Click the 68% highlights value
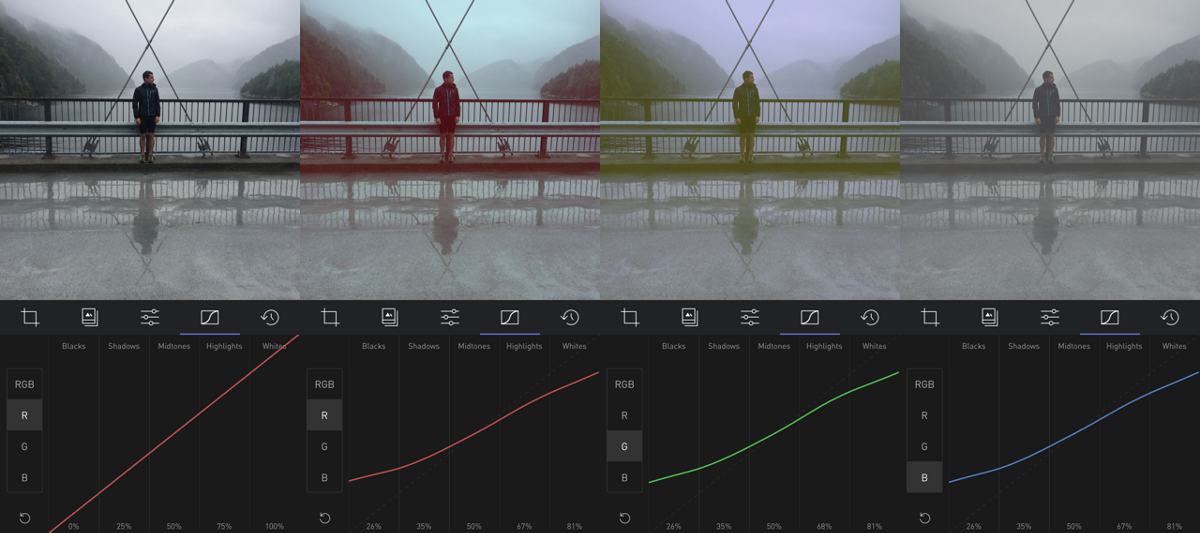This screenshot has width=1200, height=533. click(x=824, y=526)
